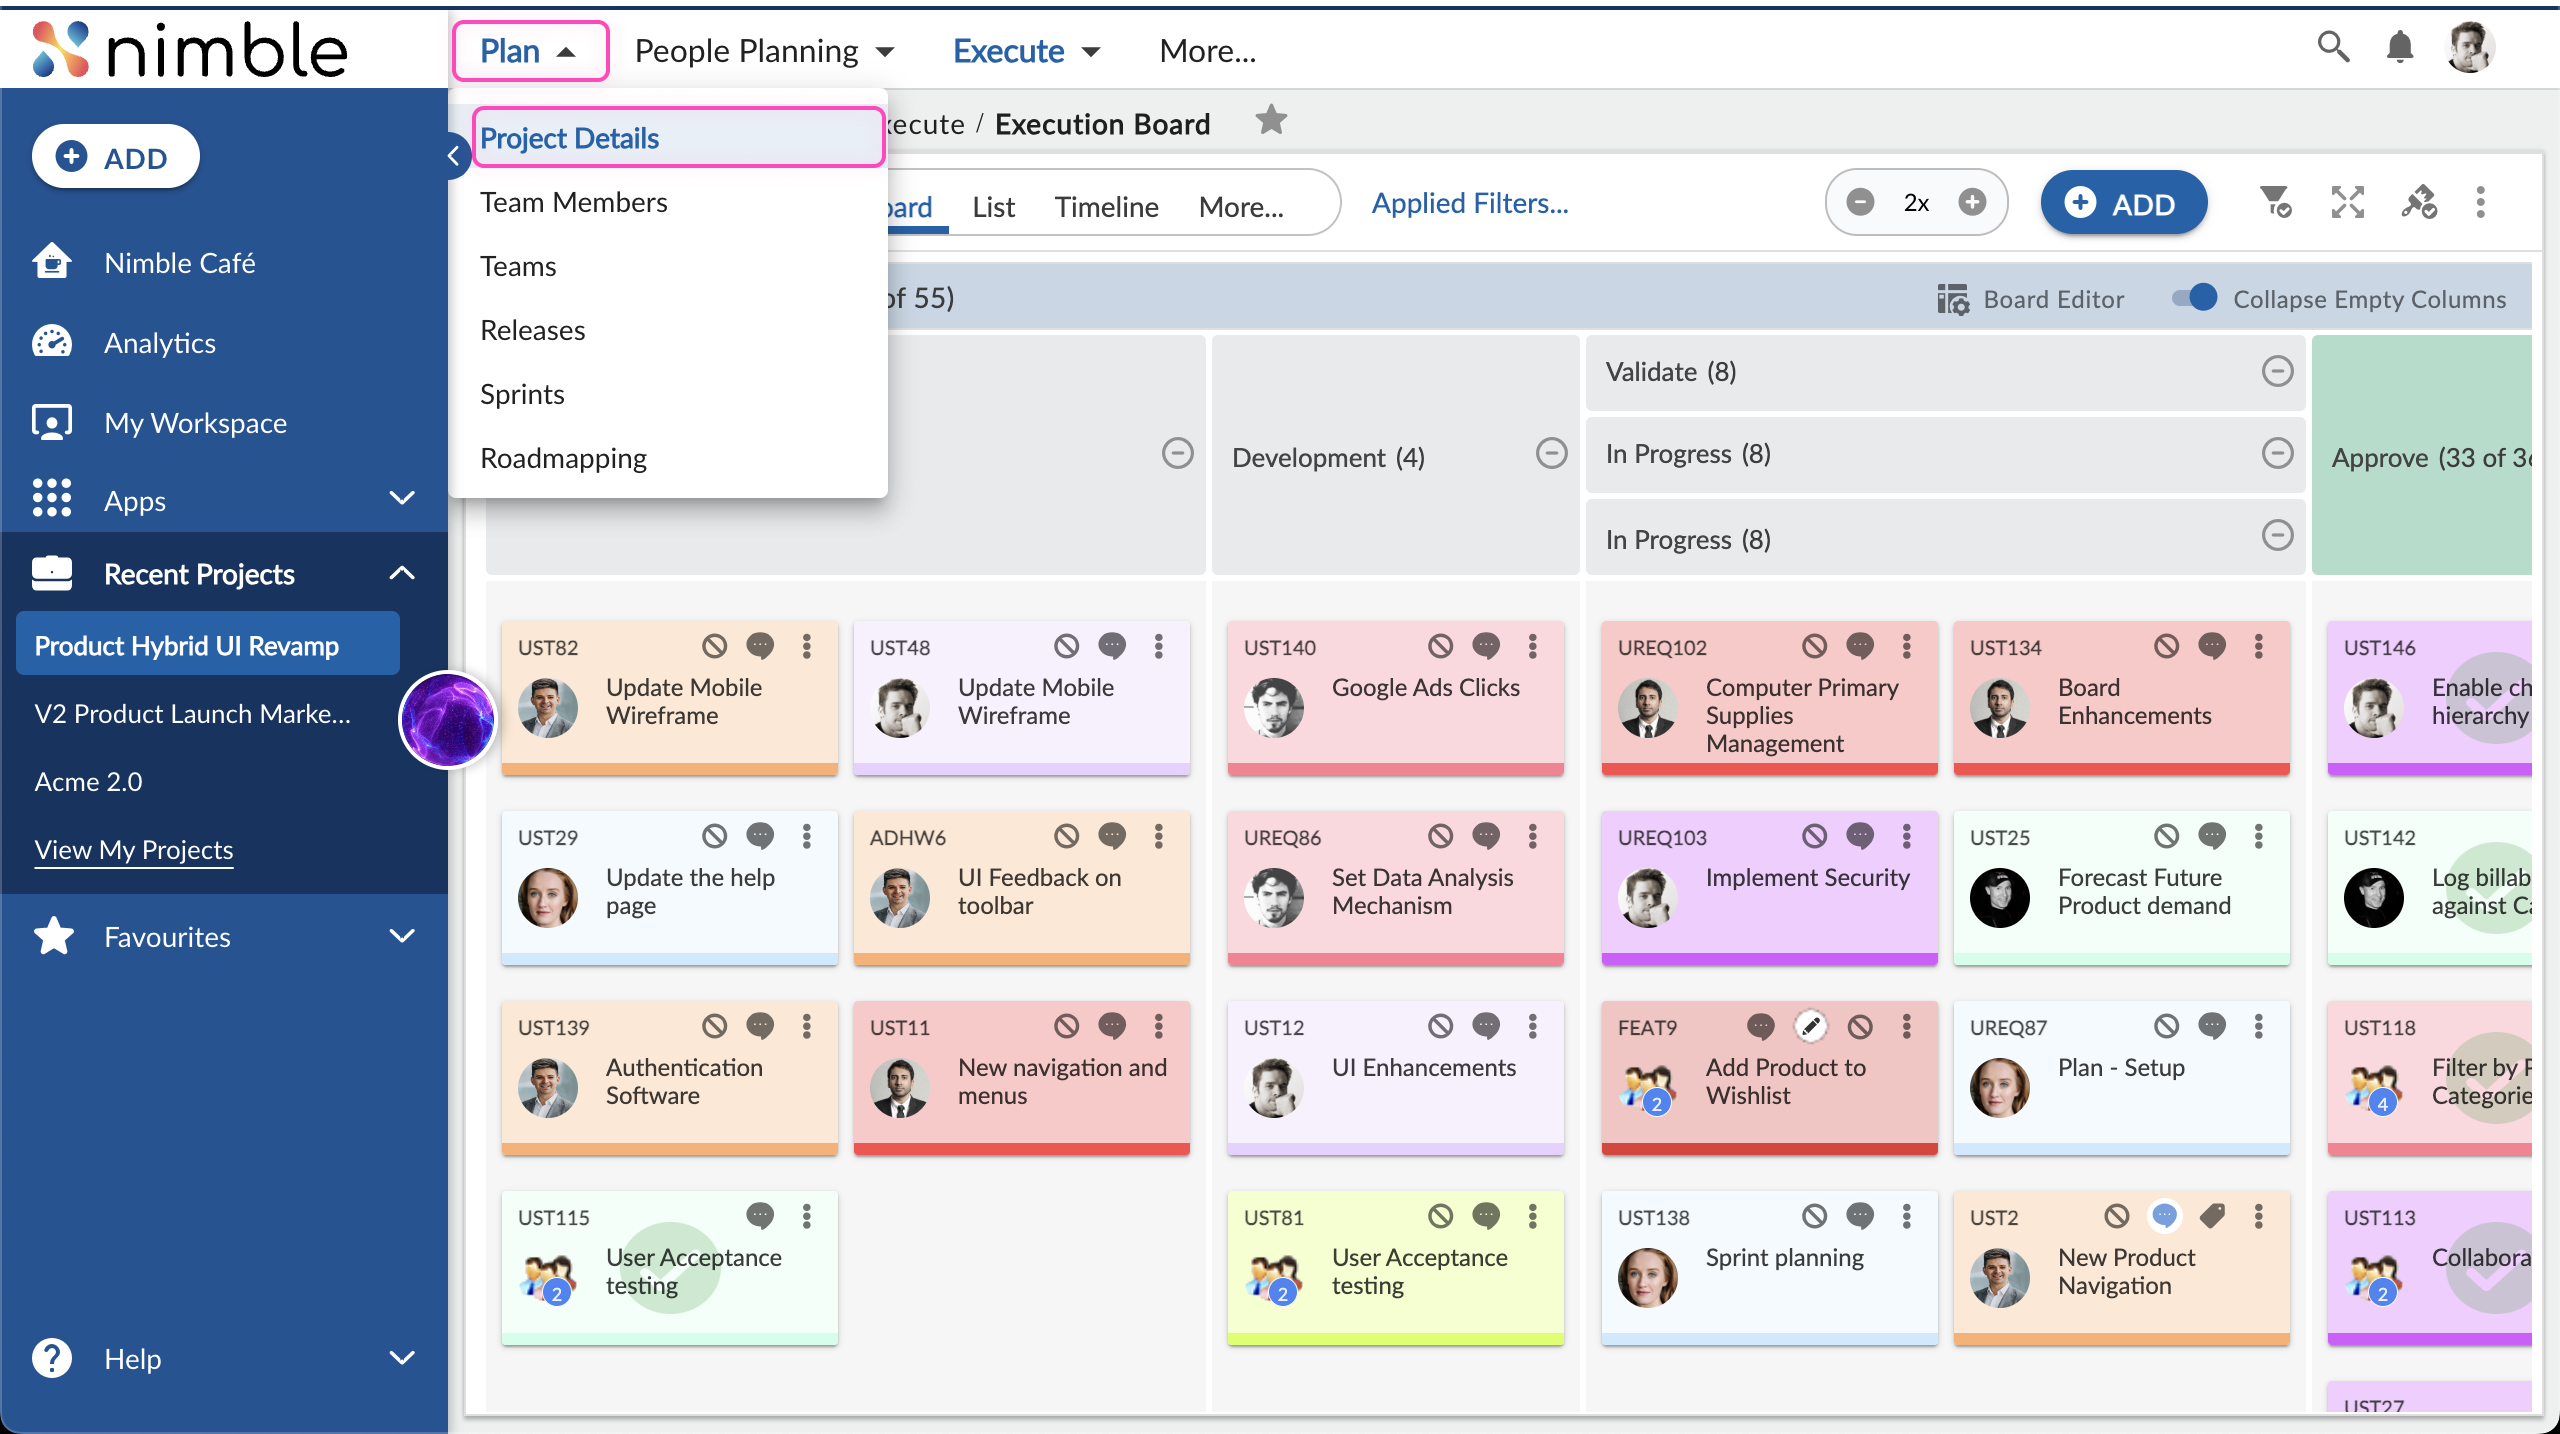This screenshot has height=1434, width=2560.
Task: Open View My Projects link
Action: (x=133, y=849)
